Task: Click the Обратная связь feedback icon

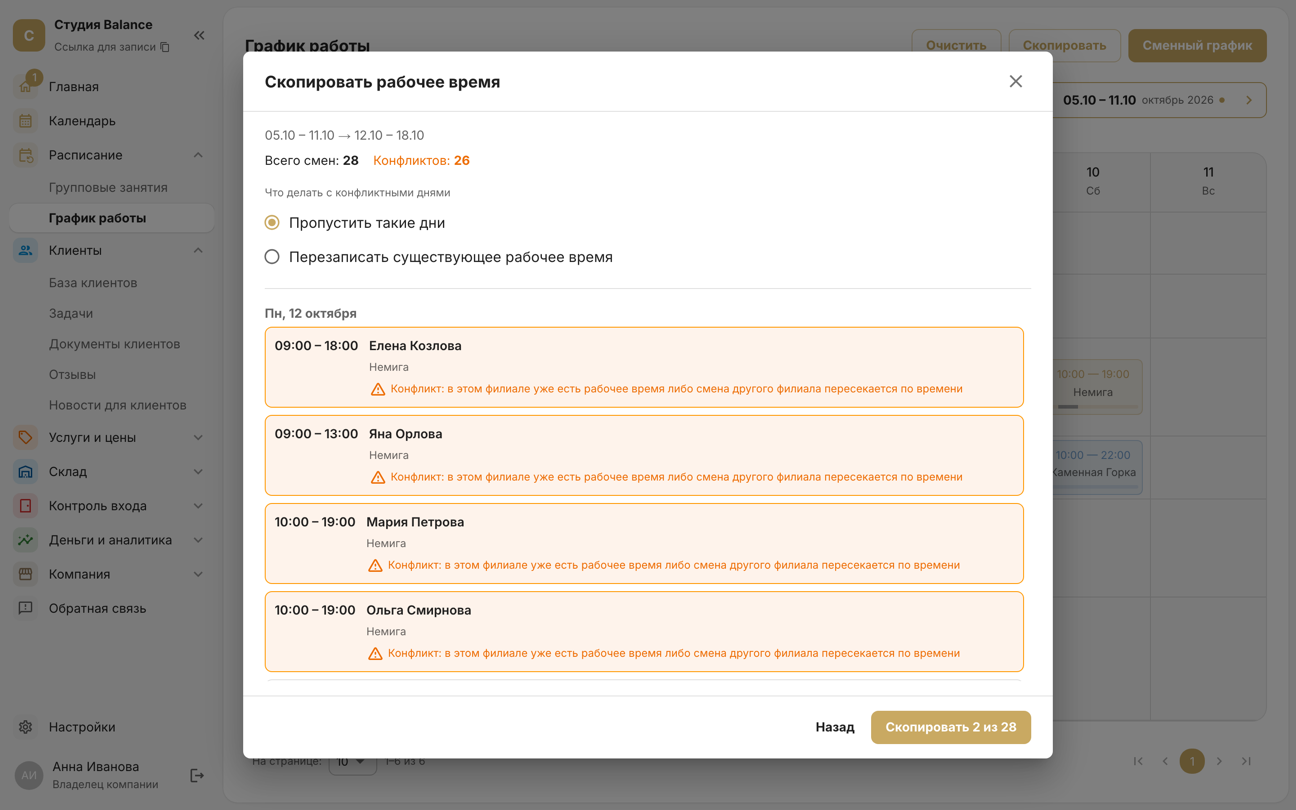Action: coord(26,608)
